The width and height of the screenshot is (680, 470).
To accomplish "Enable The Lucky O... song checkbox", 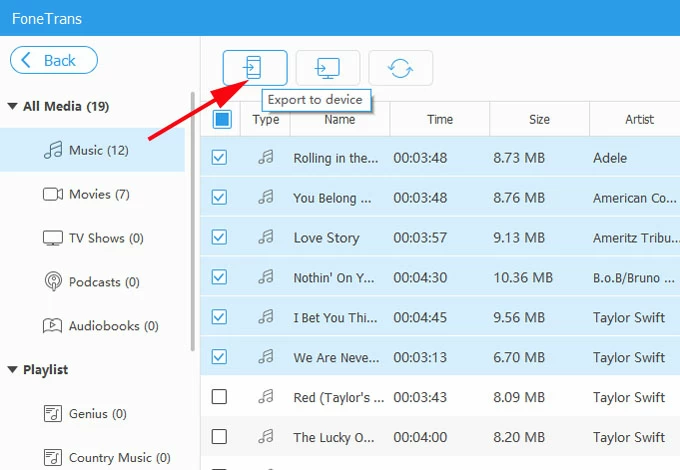I will 220,437.
